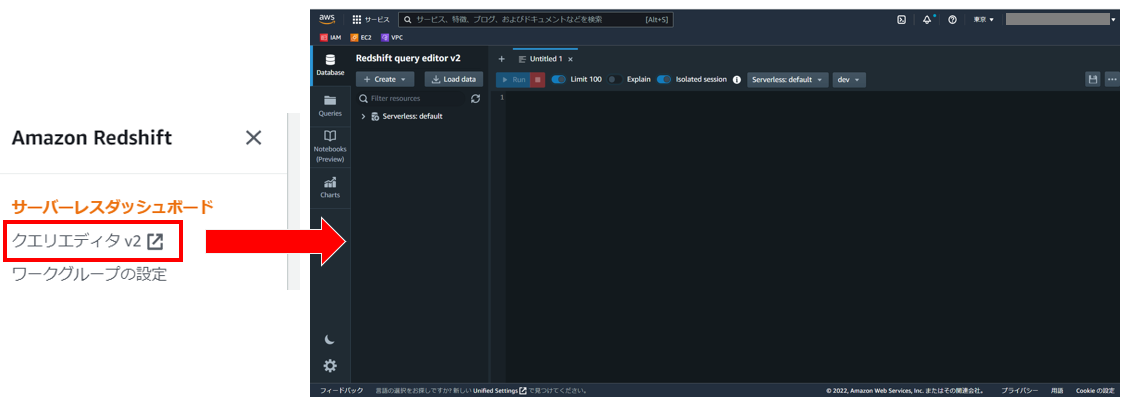This screenshot has height=402, width=1123.
Task: Open the help question mark icon
Action: pyautogui.click(x=953, y=20)
